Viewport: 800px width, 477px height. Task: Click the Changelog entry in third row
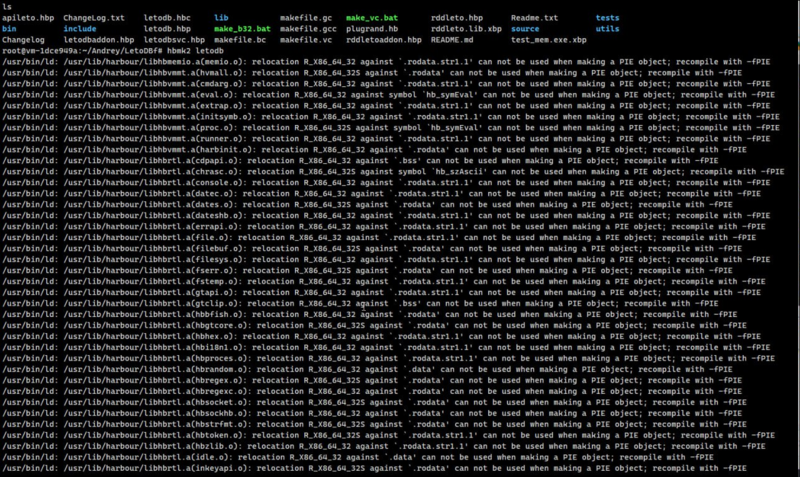click(x=23, y=40)
